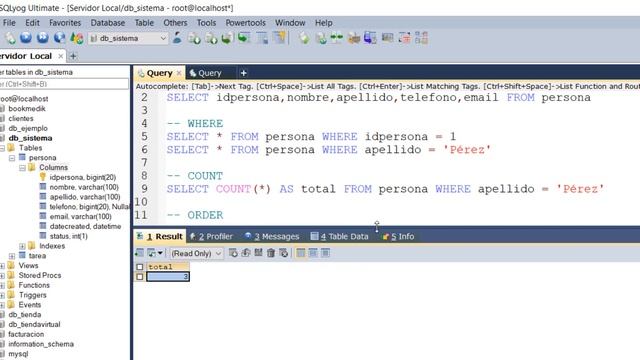The height and width of the screenshot is (360, 640).
Task: Open the Others menu
Action: pyautogui.click(x=175, y=23)
